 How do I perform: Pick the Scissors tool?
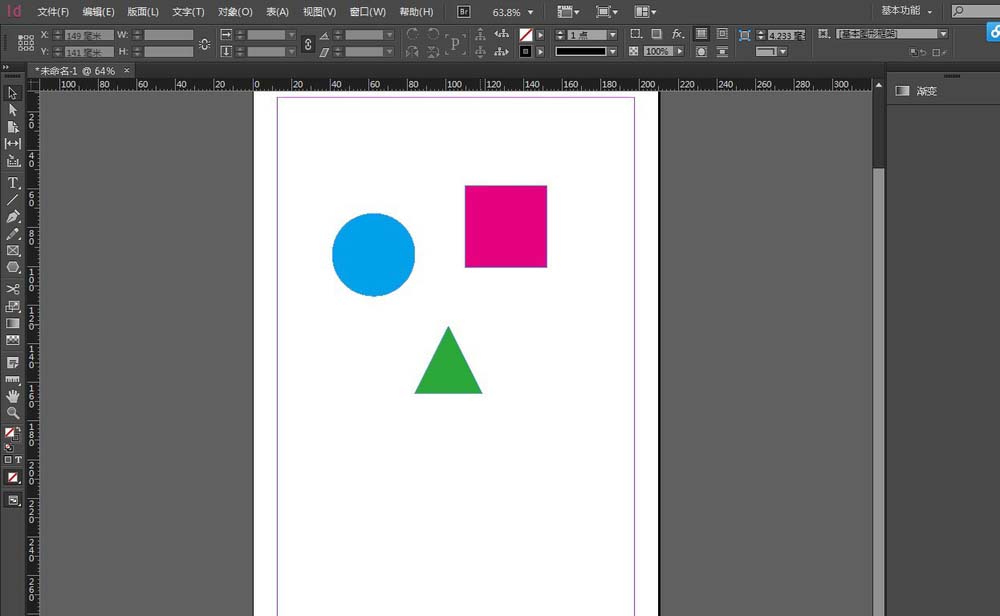[x=13, y=289]
